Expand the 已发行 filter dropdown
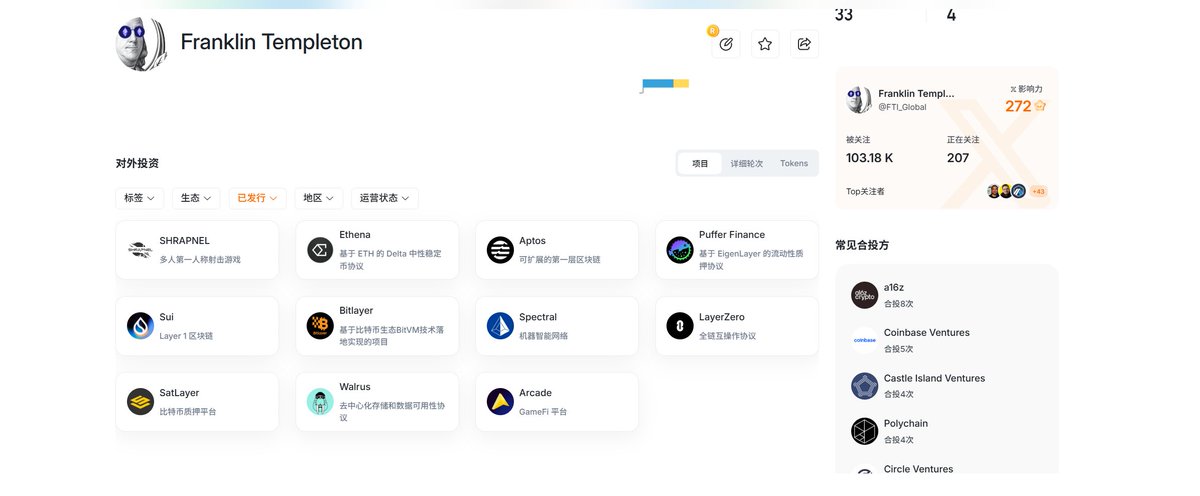 click(258, 198)
